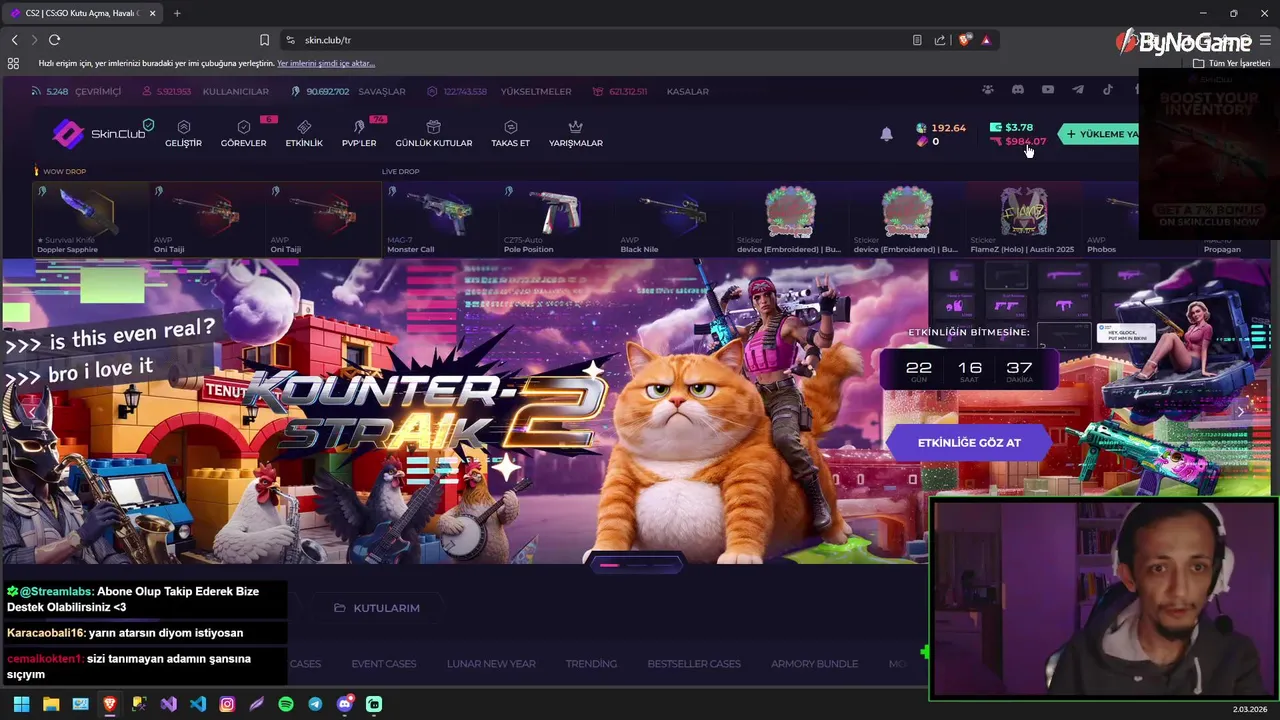Open the notifications bell
1280x720 pixels.
886,134
